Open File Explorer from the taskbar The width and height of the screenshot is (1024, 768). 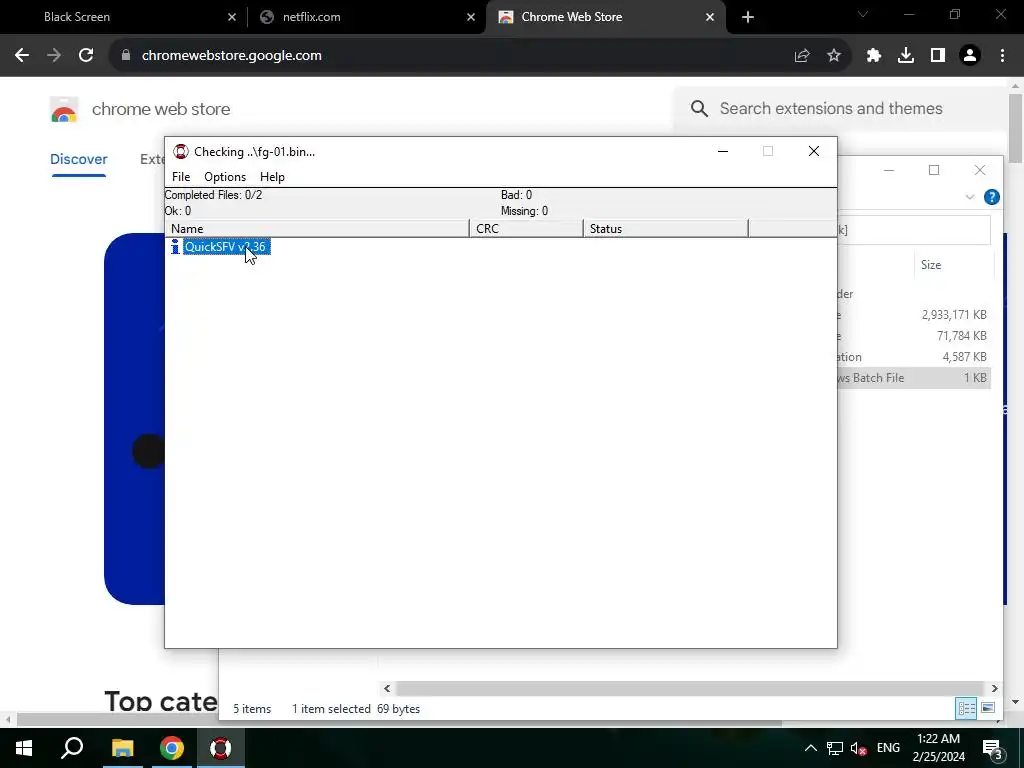[x=122, y=748]
